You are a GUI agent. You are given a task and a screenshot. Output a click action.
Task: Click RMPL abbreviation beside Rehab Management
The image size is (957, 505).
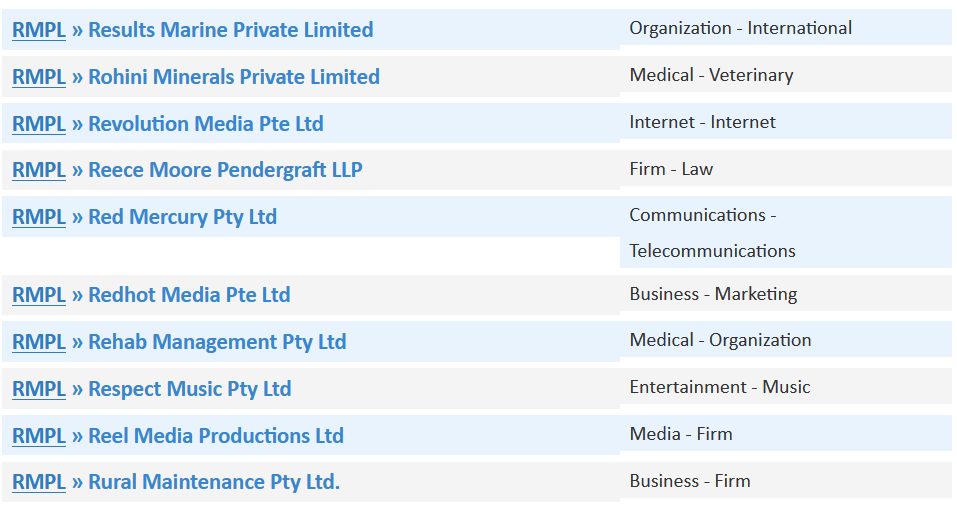(39, 342)
